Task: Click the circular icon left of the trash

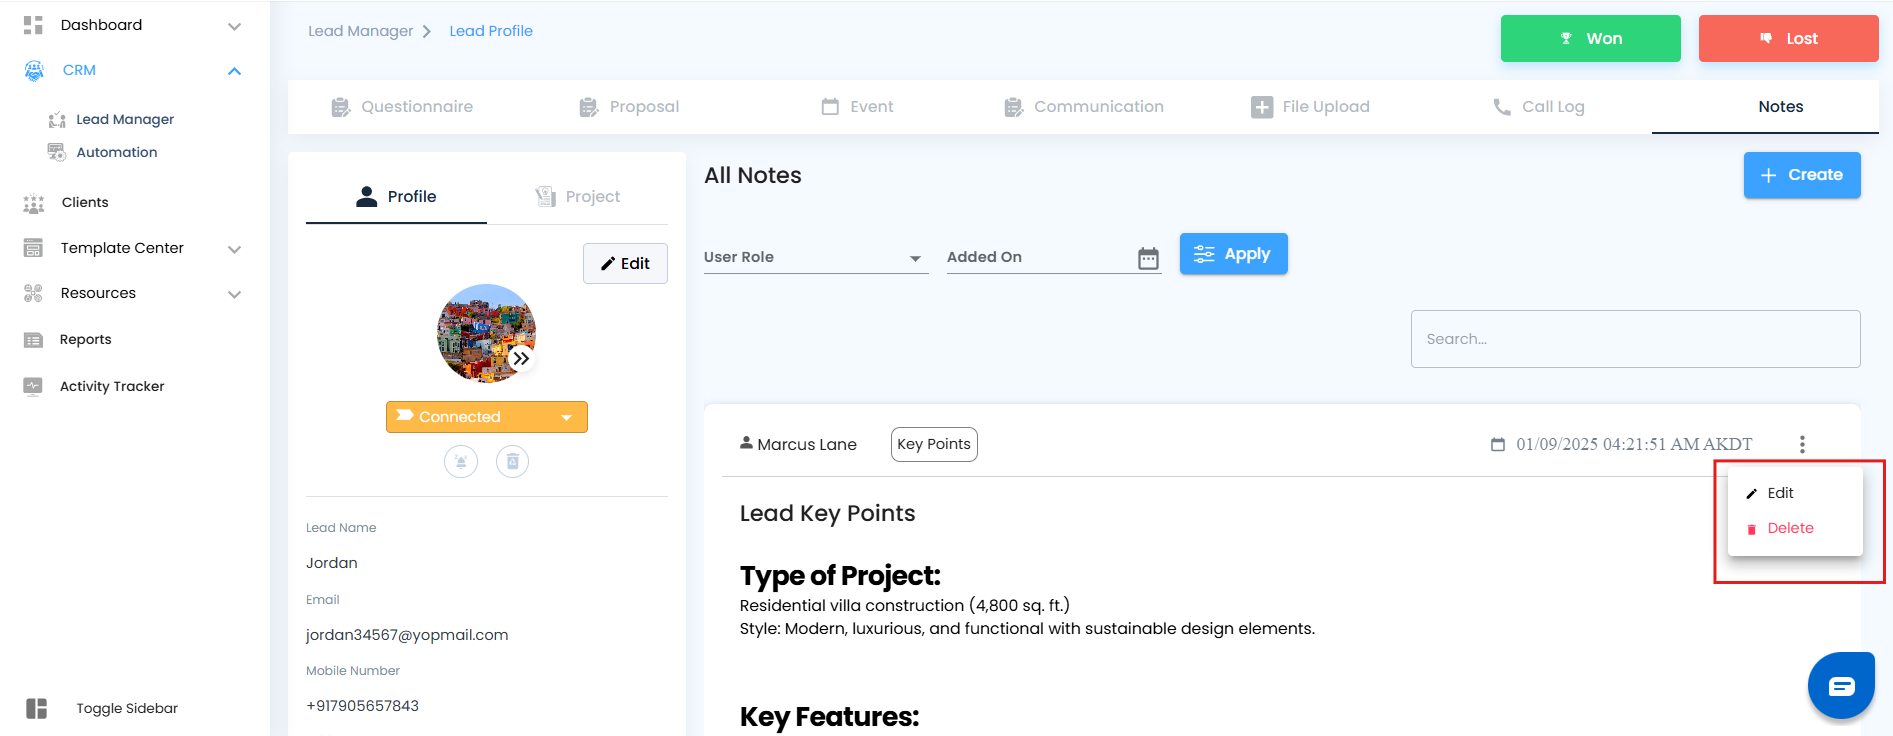Action: click(461, 461)
